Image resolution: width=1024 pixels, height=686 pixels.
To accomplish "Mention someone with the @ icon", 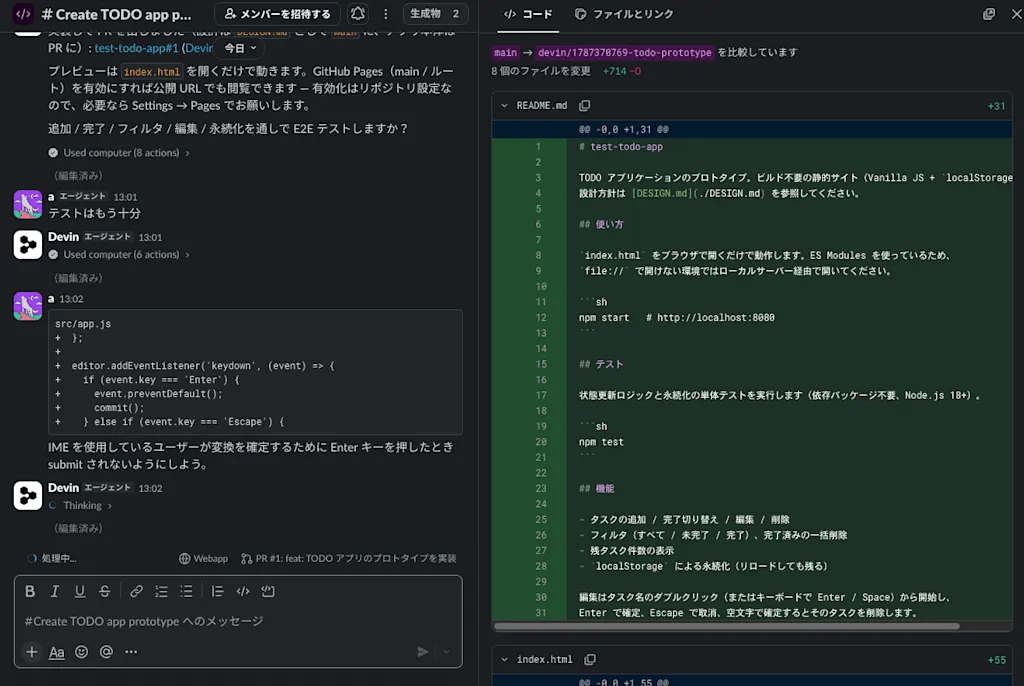I will tap(106, 651).
